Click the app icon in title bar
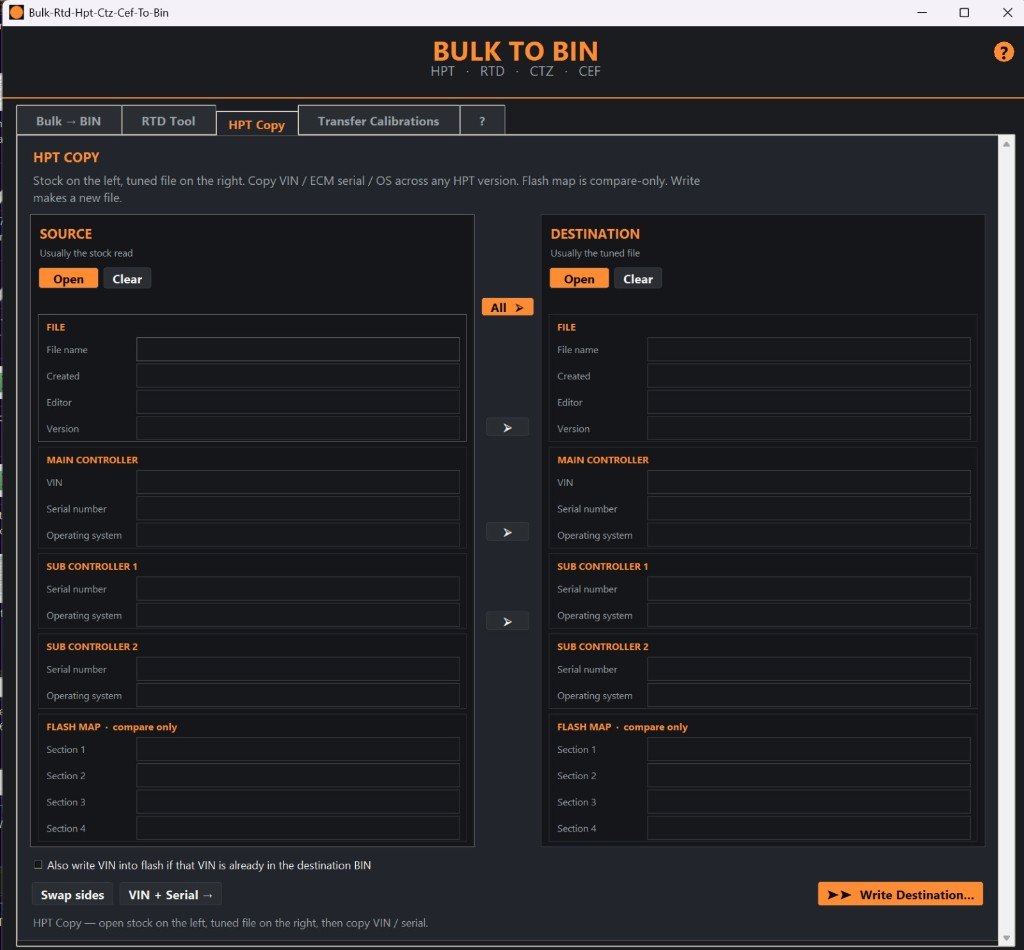 [16, 12]
